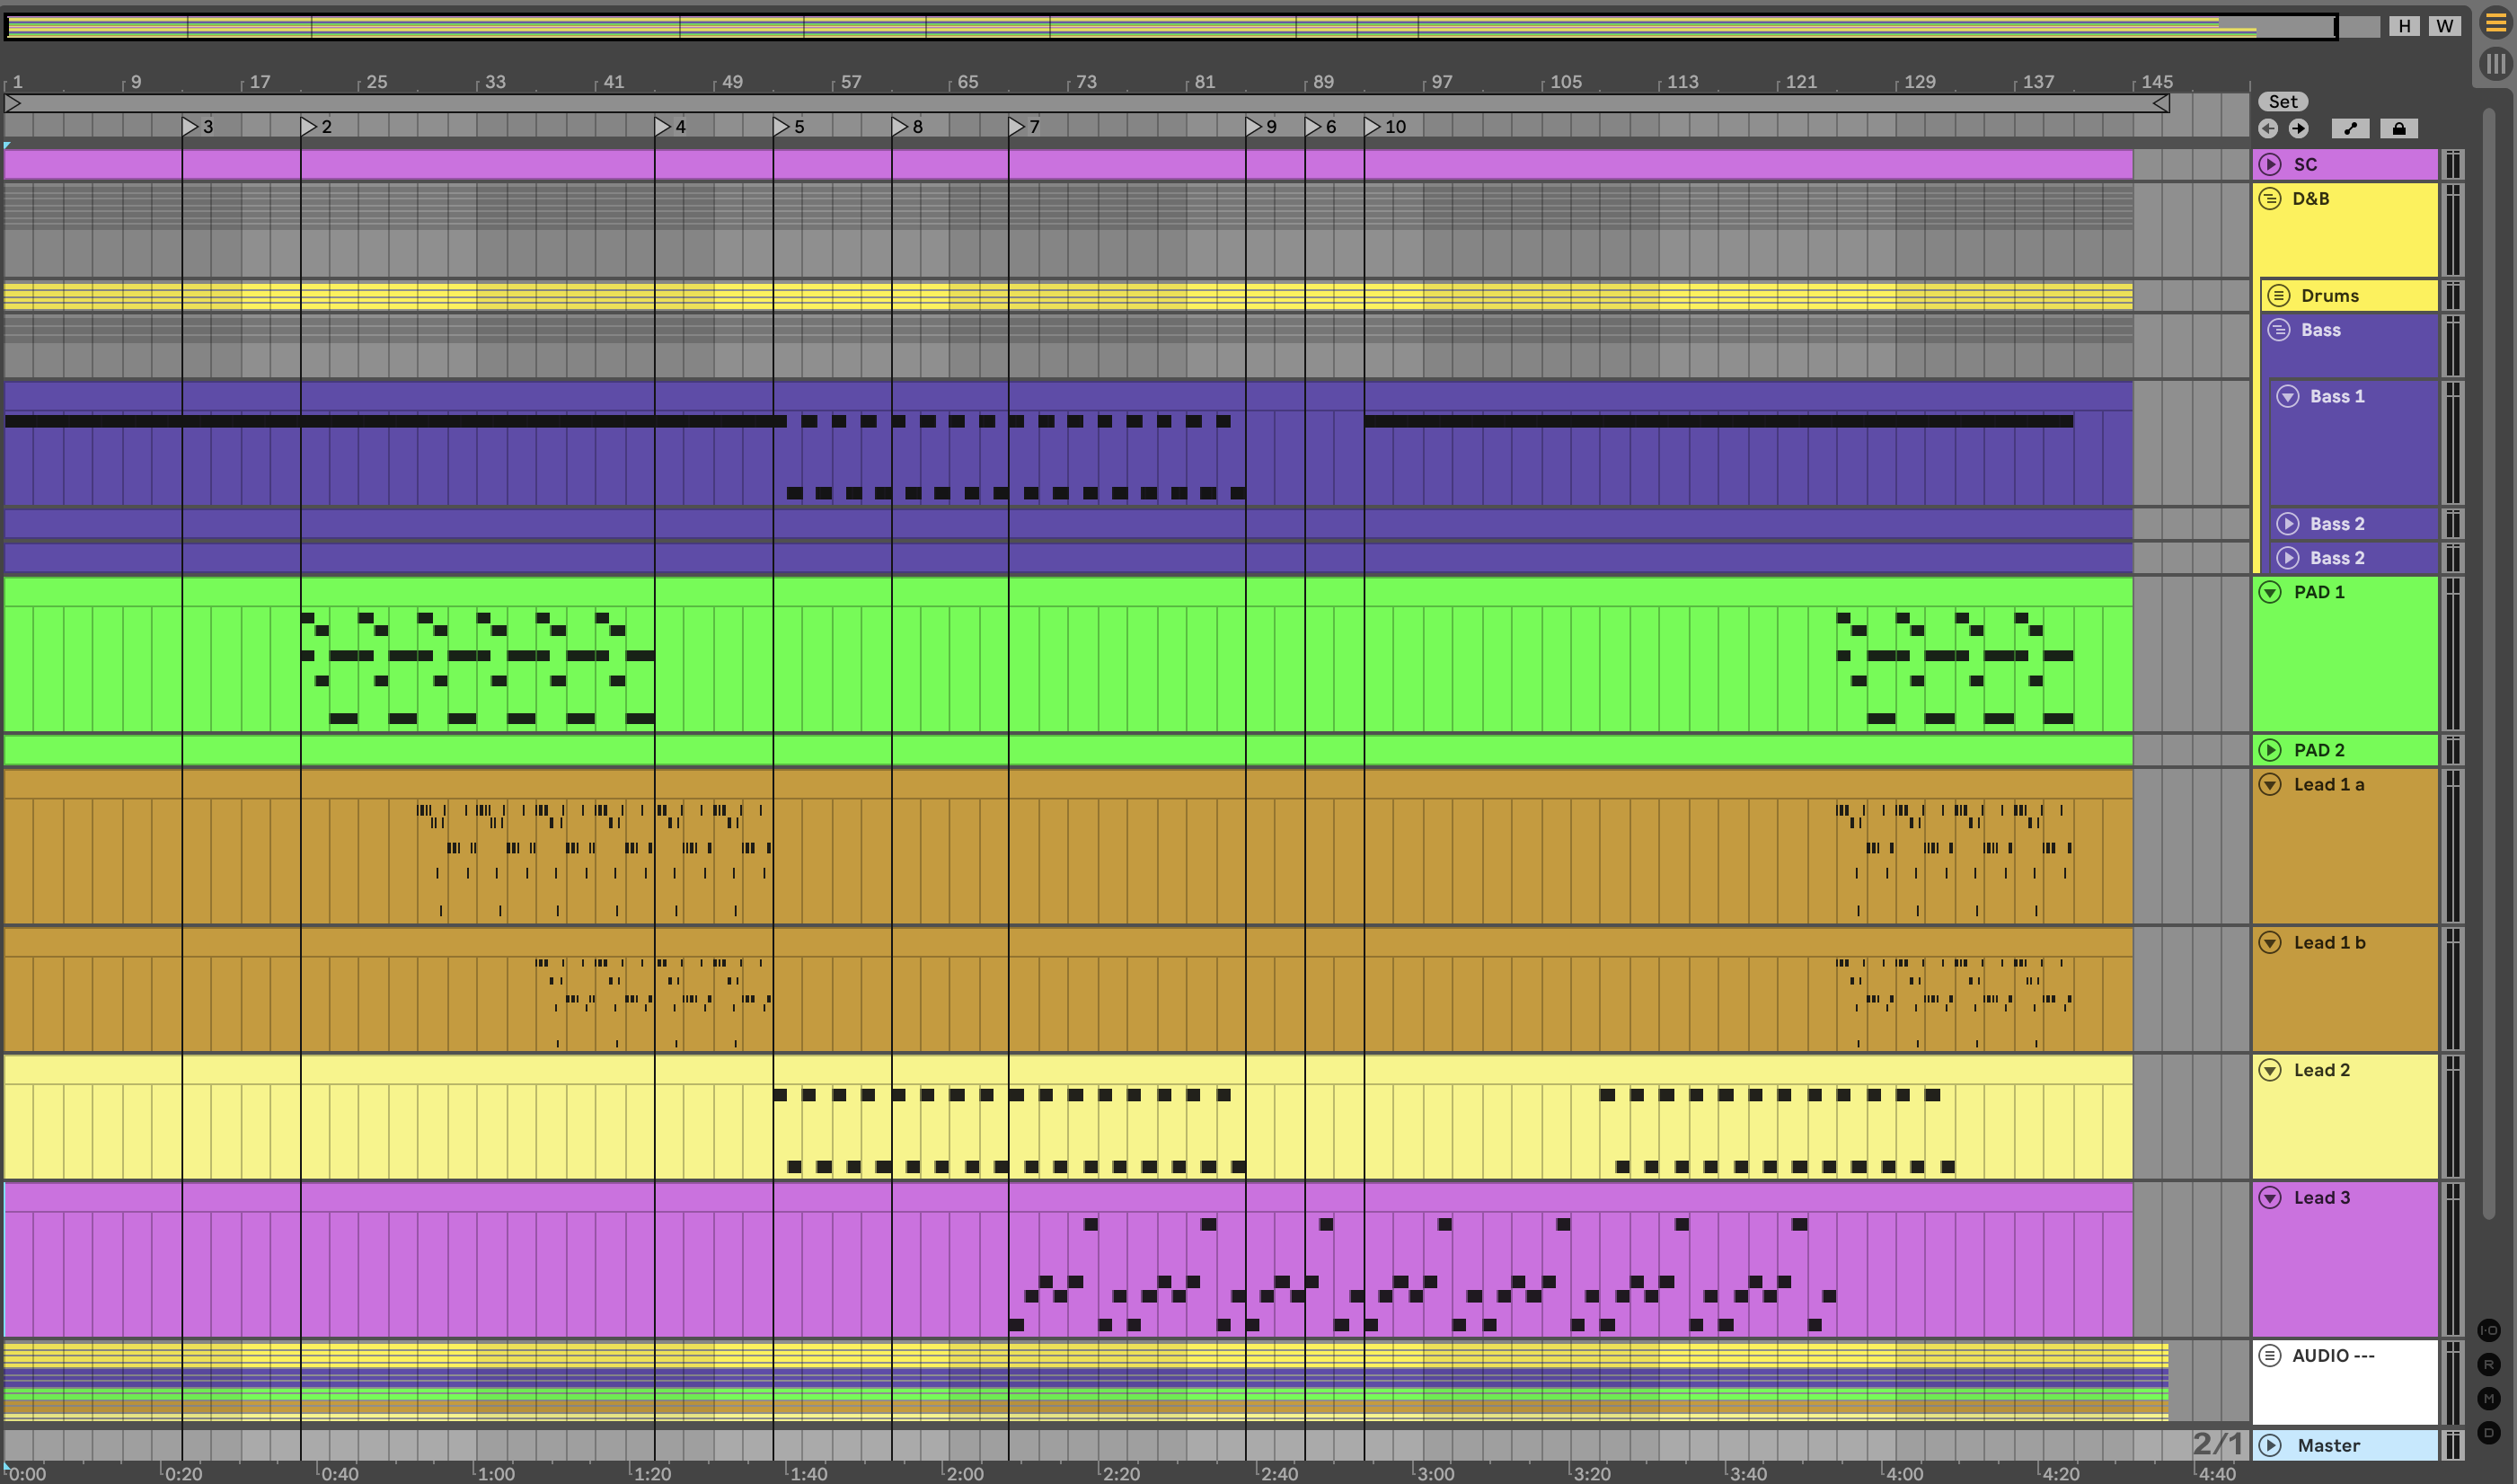Click the lock envelopes icon
2517x1484 pixels.
pos(2398,128)
